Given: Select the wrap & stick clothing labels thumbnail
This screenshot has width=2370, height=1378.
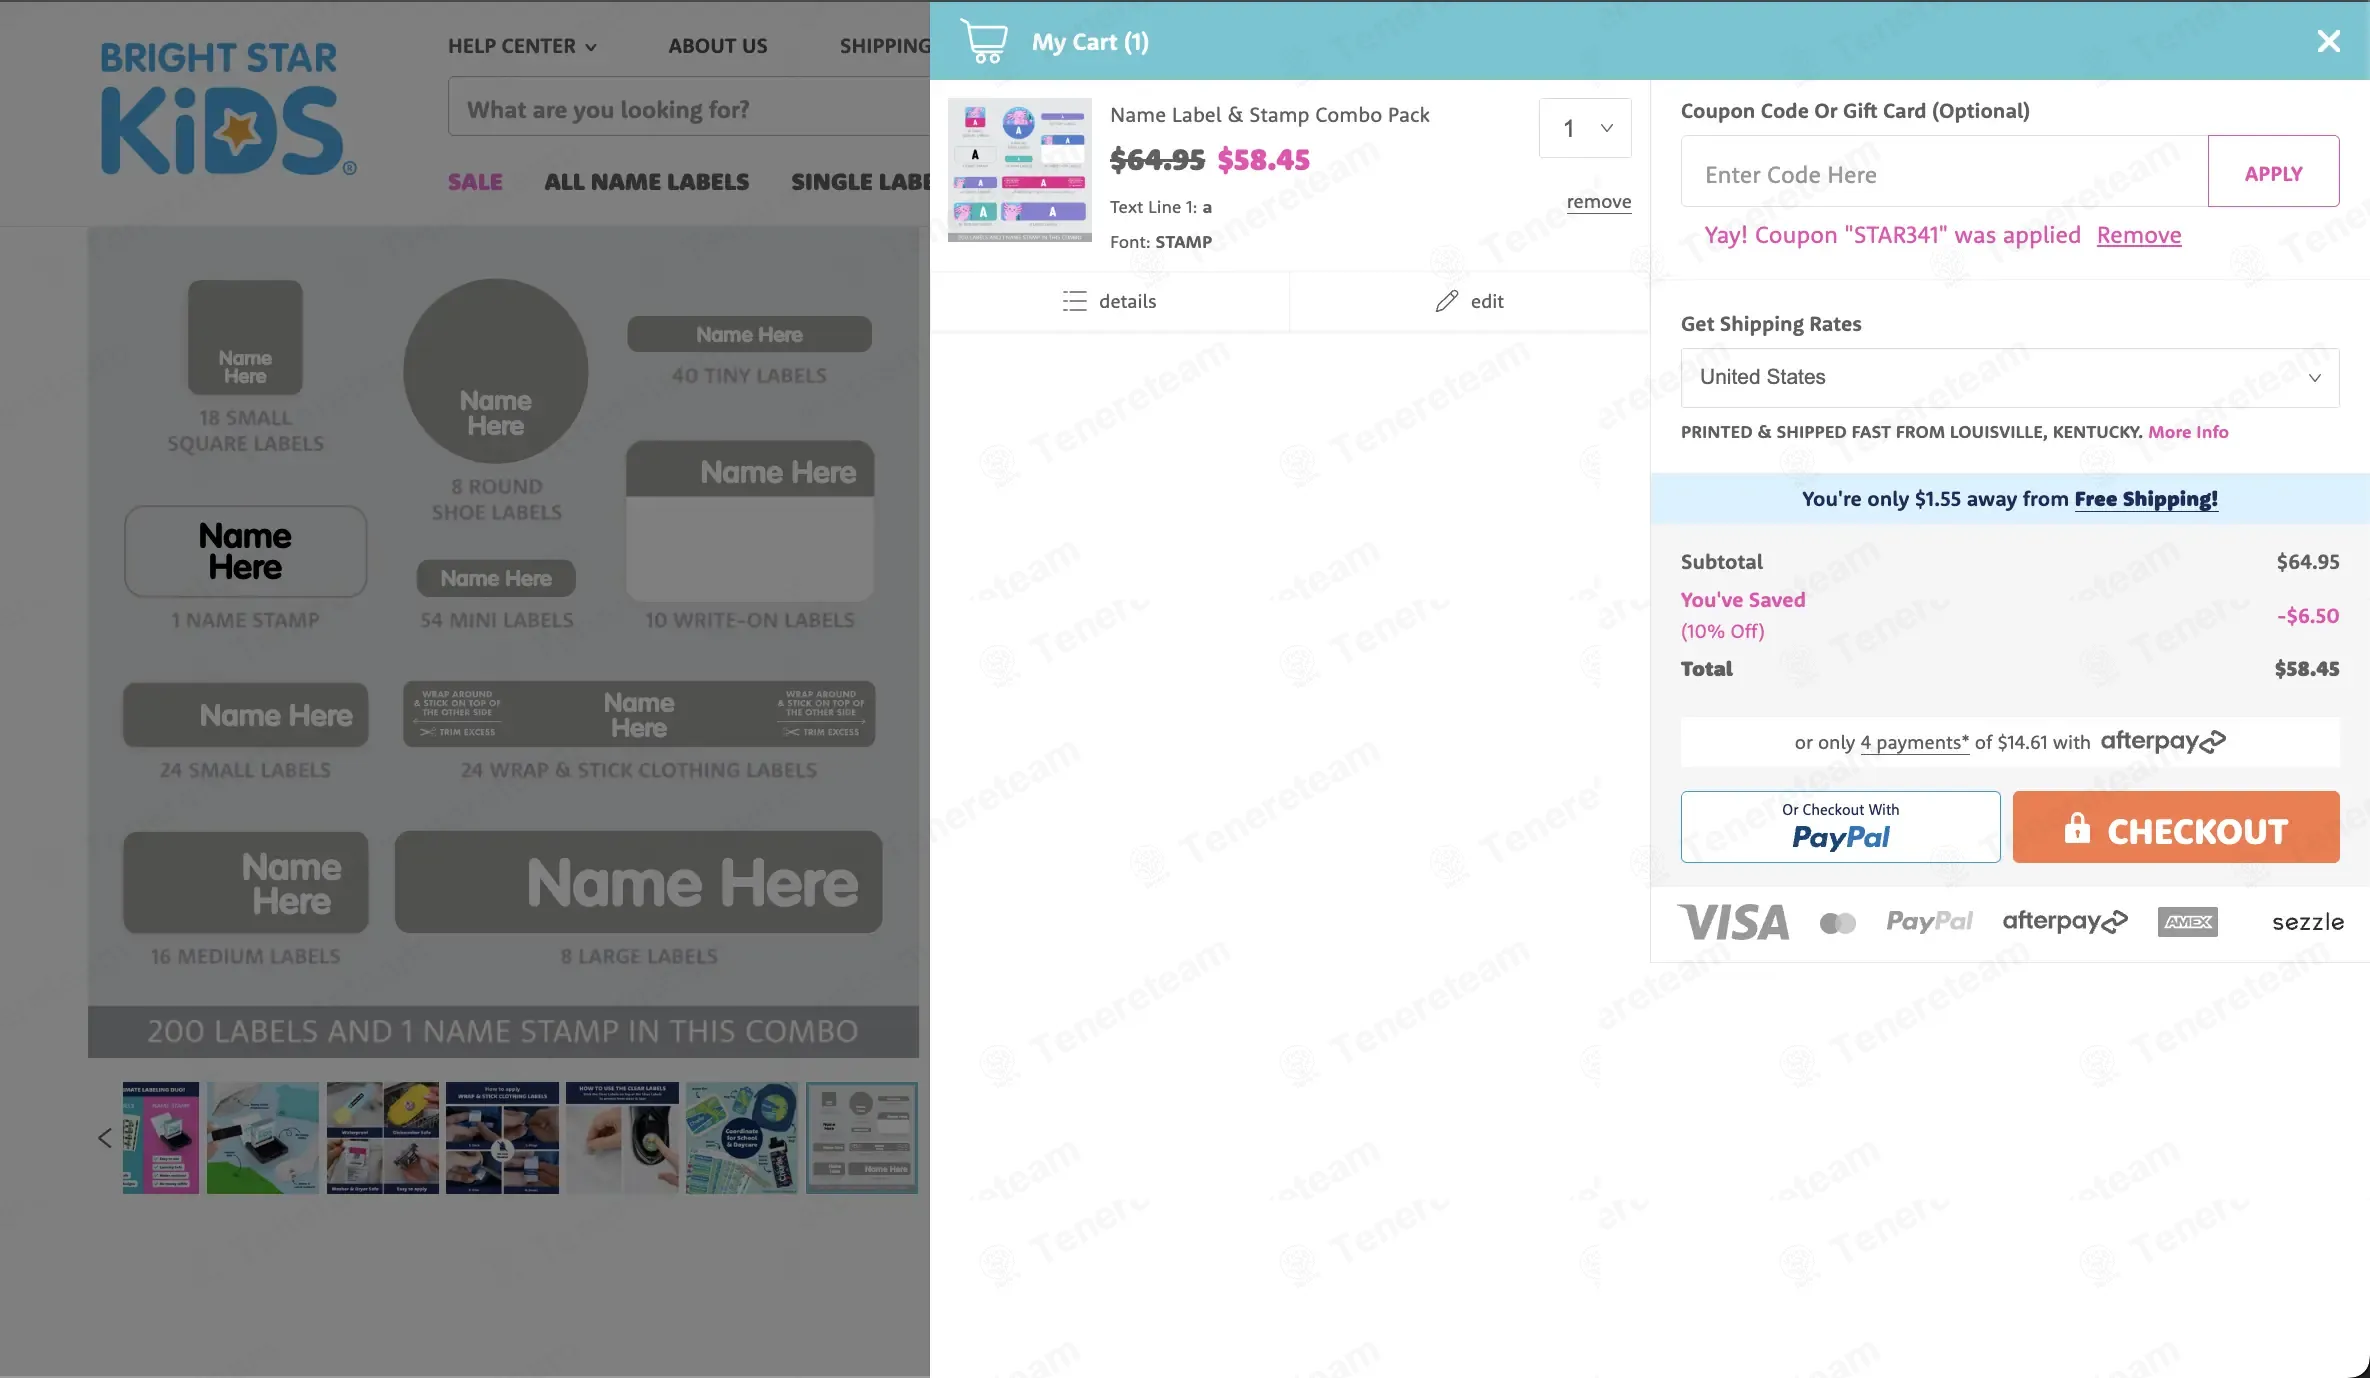Looking at the screenshot, I should tap(501, 1138).
